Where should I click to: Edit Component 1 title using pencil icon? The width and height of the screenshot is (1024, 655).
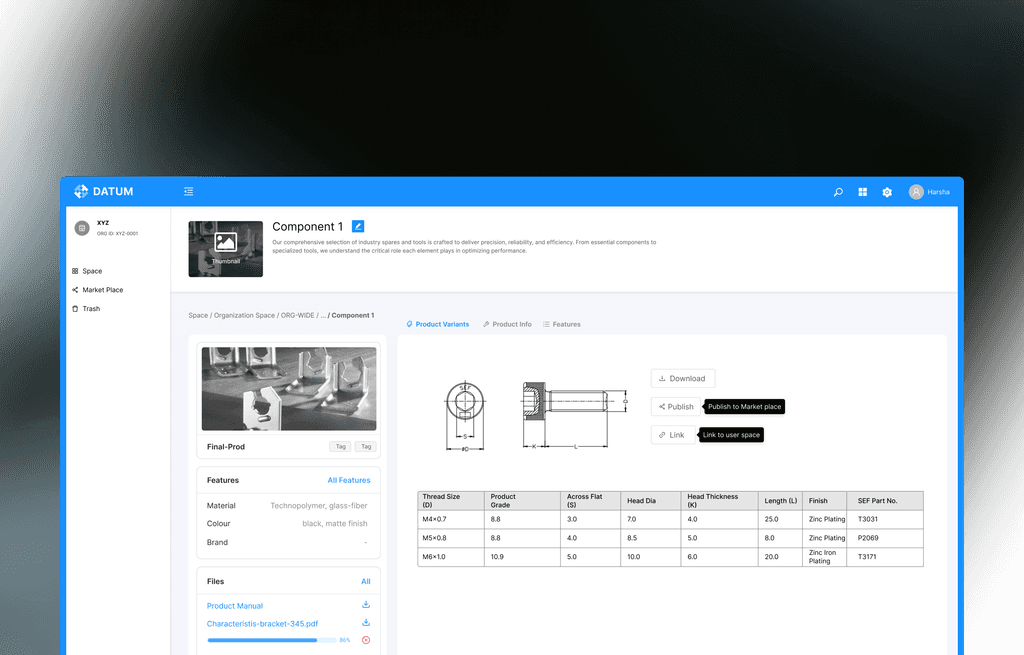[x=358, y=226]
